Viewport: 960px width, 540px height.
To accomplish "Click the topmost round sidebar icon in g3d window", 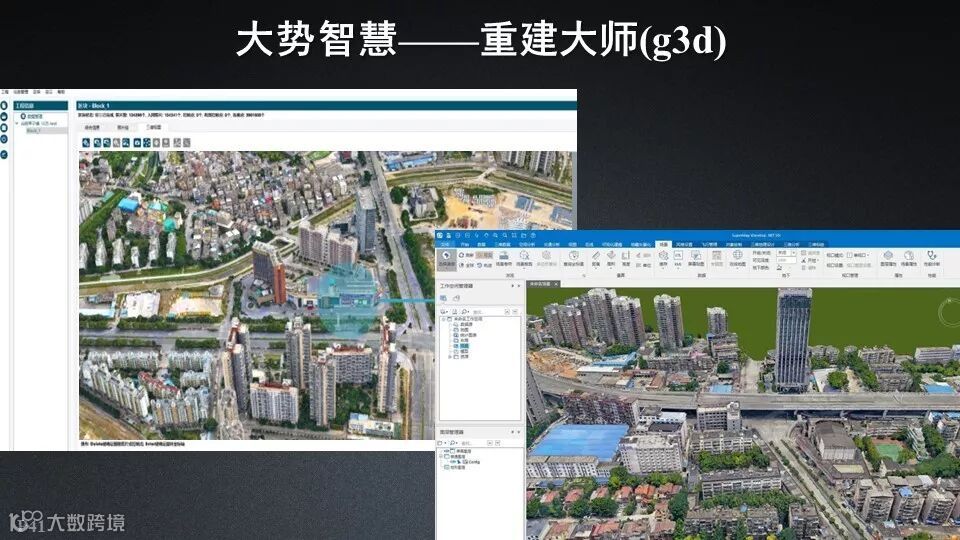I will [x=4, y=105].
